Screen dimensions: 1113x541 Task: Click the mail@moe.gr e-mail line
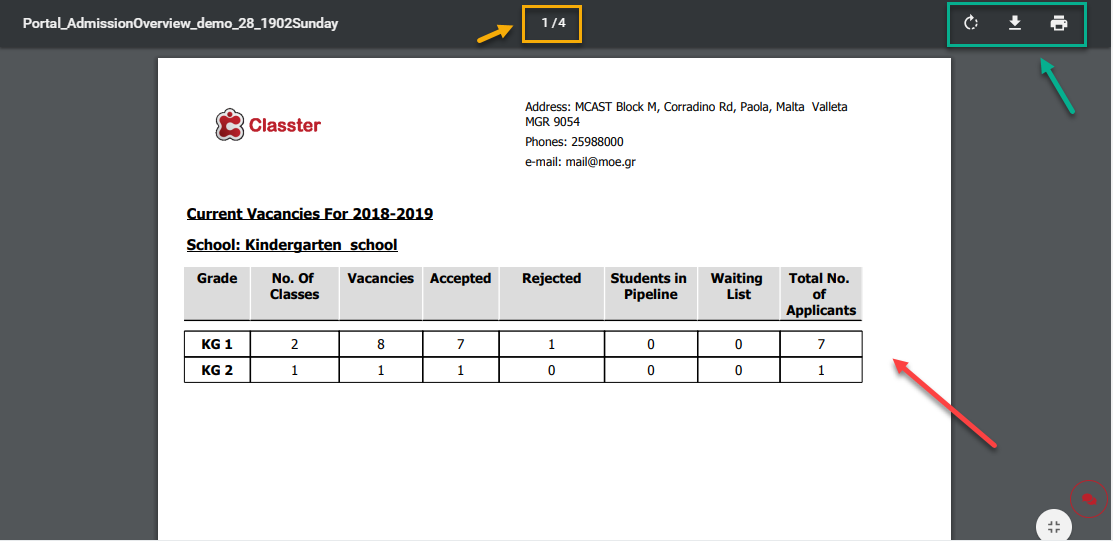[x=580, y=162]
